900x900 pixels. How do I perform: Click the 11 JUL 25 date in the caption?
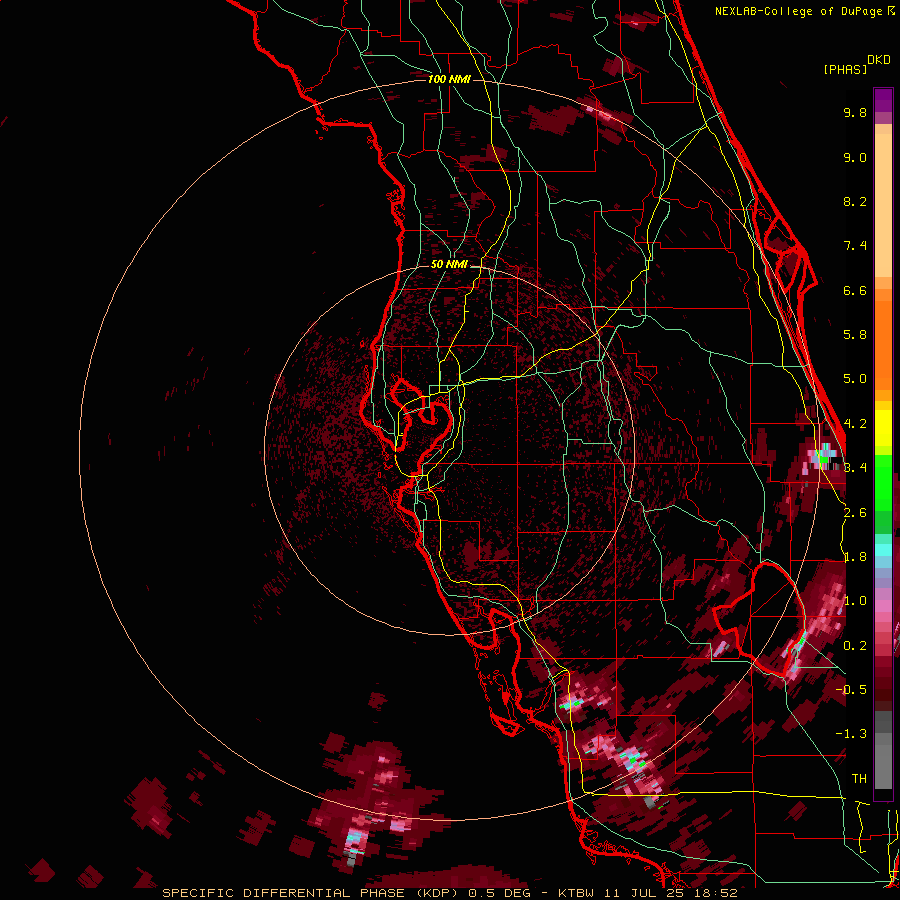[x=645, y=893]
